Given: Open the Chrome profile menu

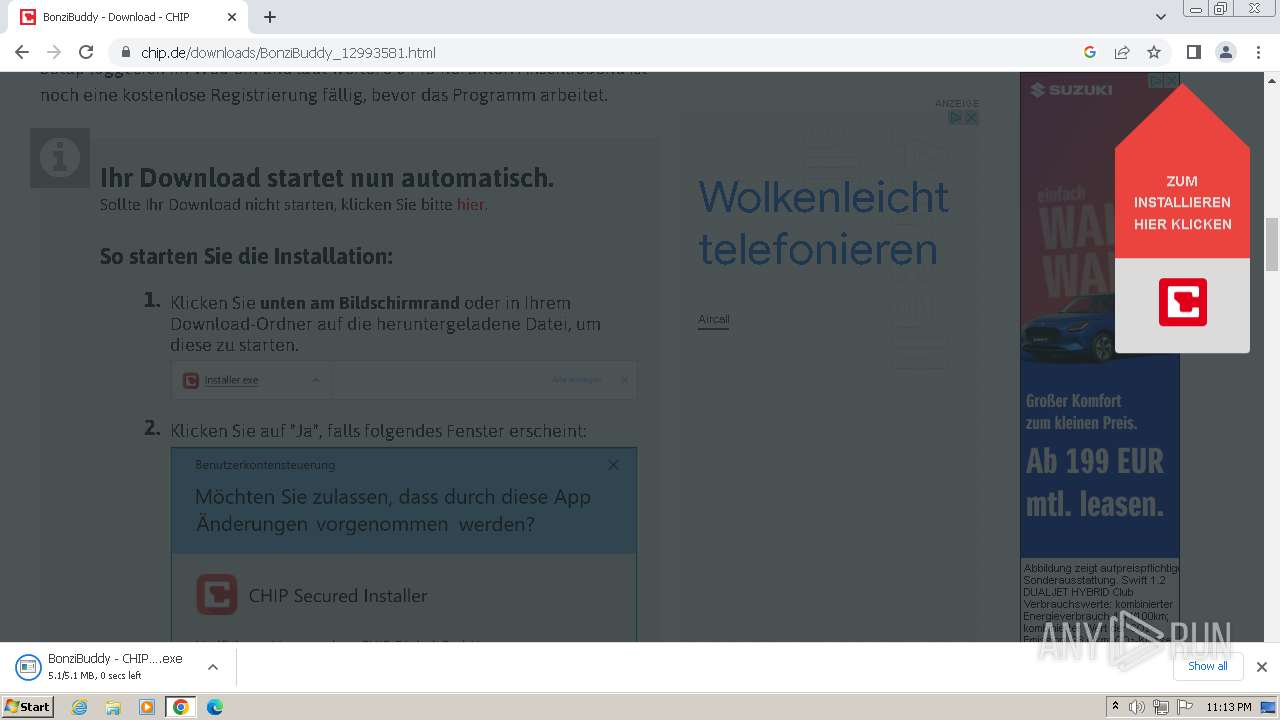Looking at the screenshot, I should [x=1226, y=52].
